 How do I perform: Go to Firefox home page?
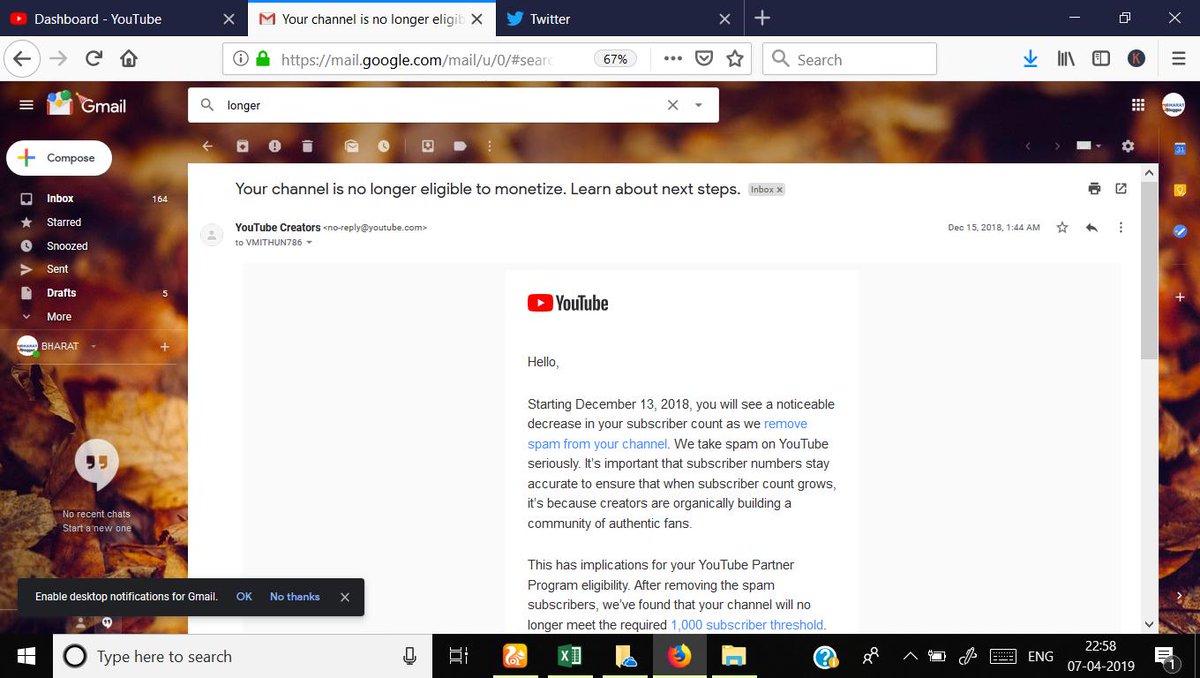[x=129, y=59]
